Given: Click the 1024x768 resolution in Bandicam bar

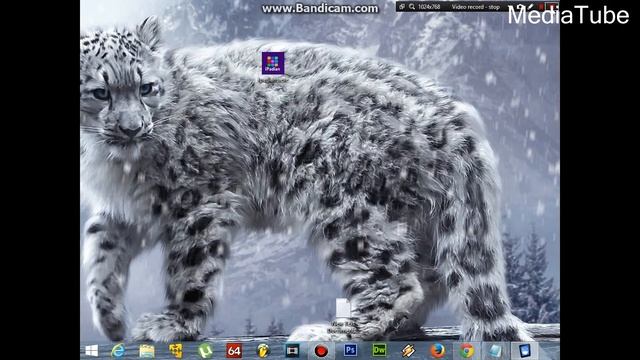Looking at the screenshot, I should 429,7.
